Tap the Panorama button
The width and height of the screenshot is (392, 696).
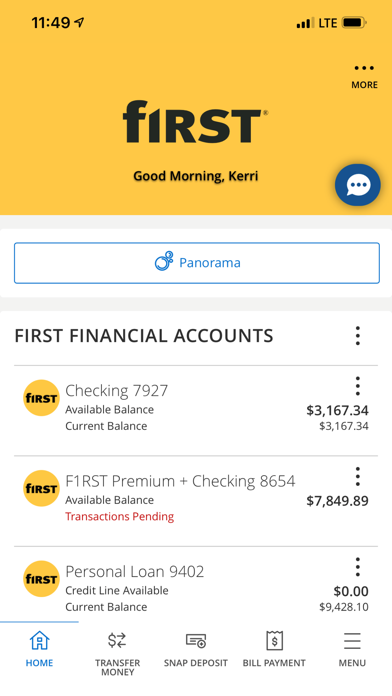(197, 263)
